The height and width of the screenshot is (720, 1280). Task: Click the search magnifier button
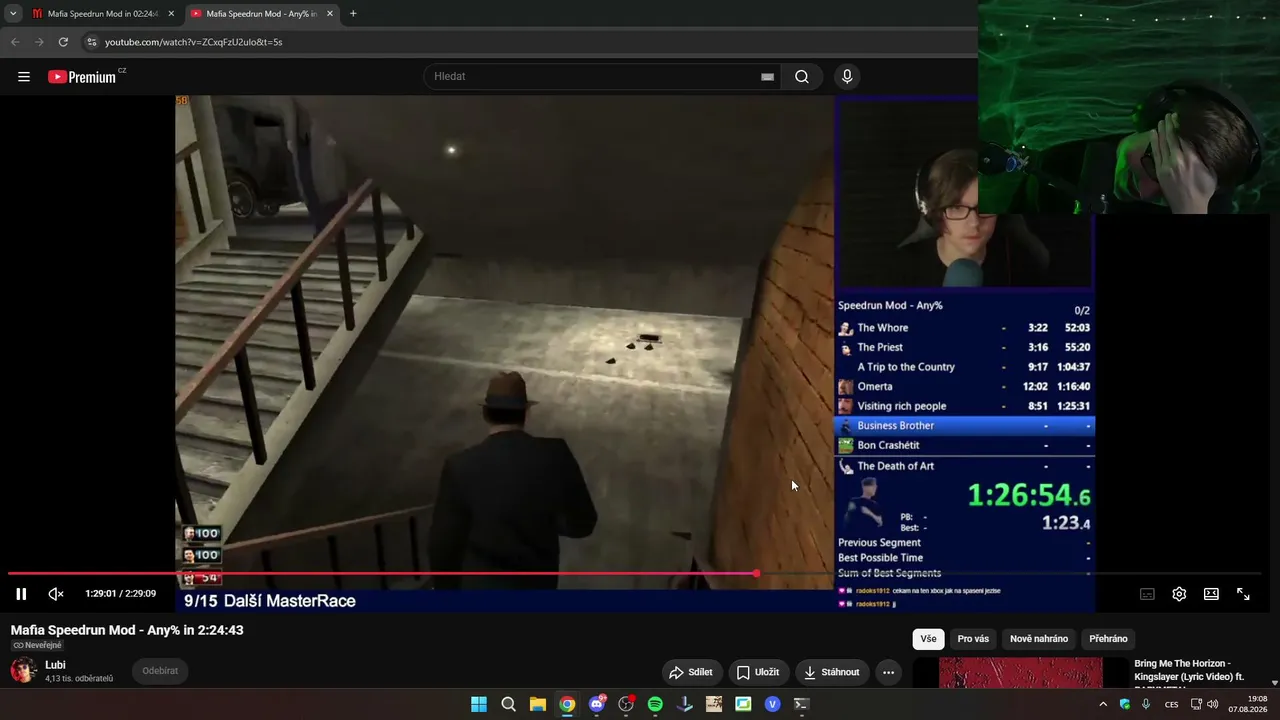point(802,77)
